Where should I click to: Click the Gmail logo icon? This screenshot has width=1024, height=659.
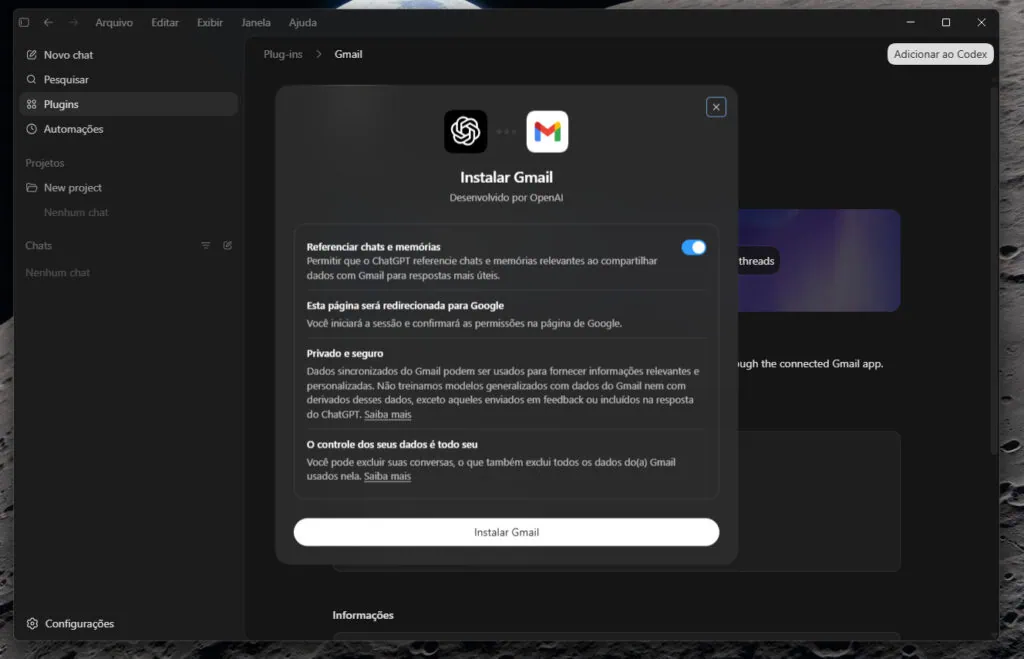tap(547, 131)
